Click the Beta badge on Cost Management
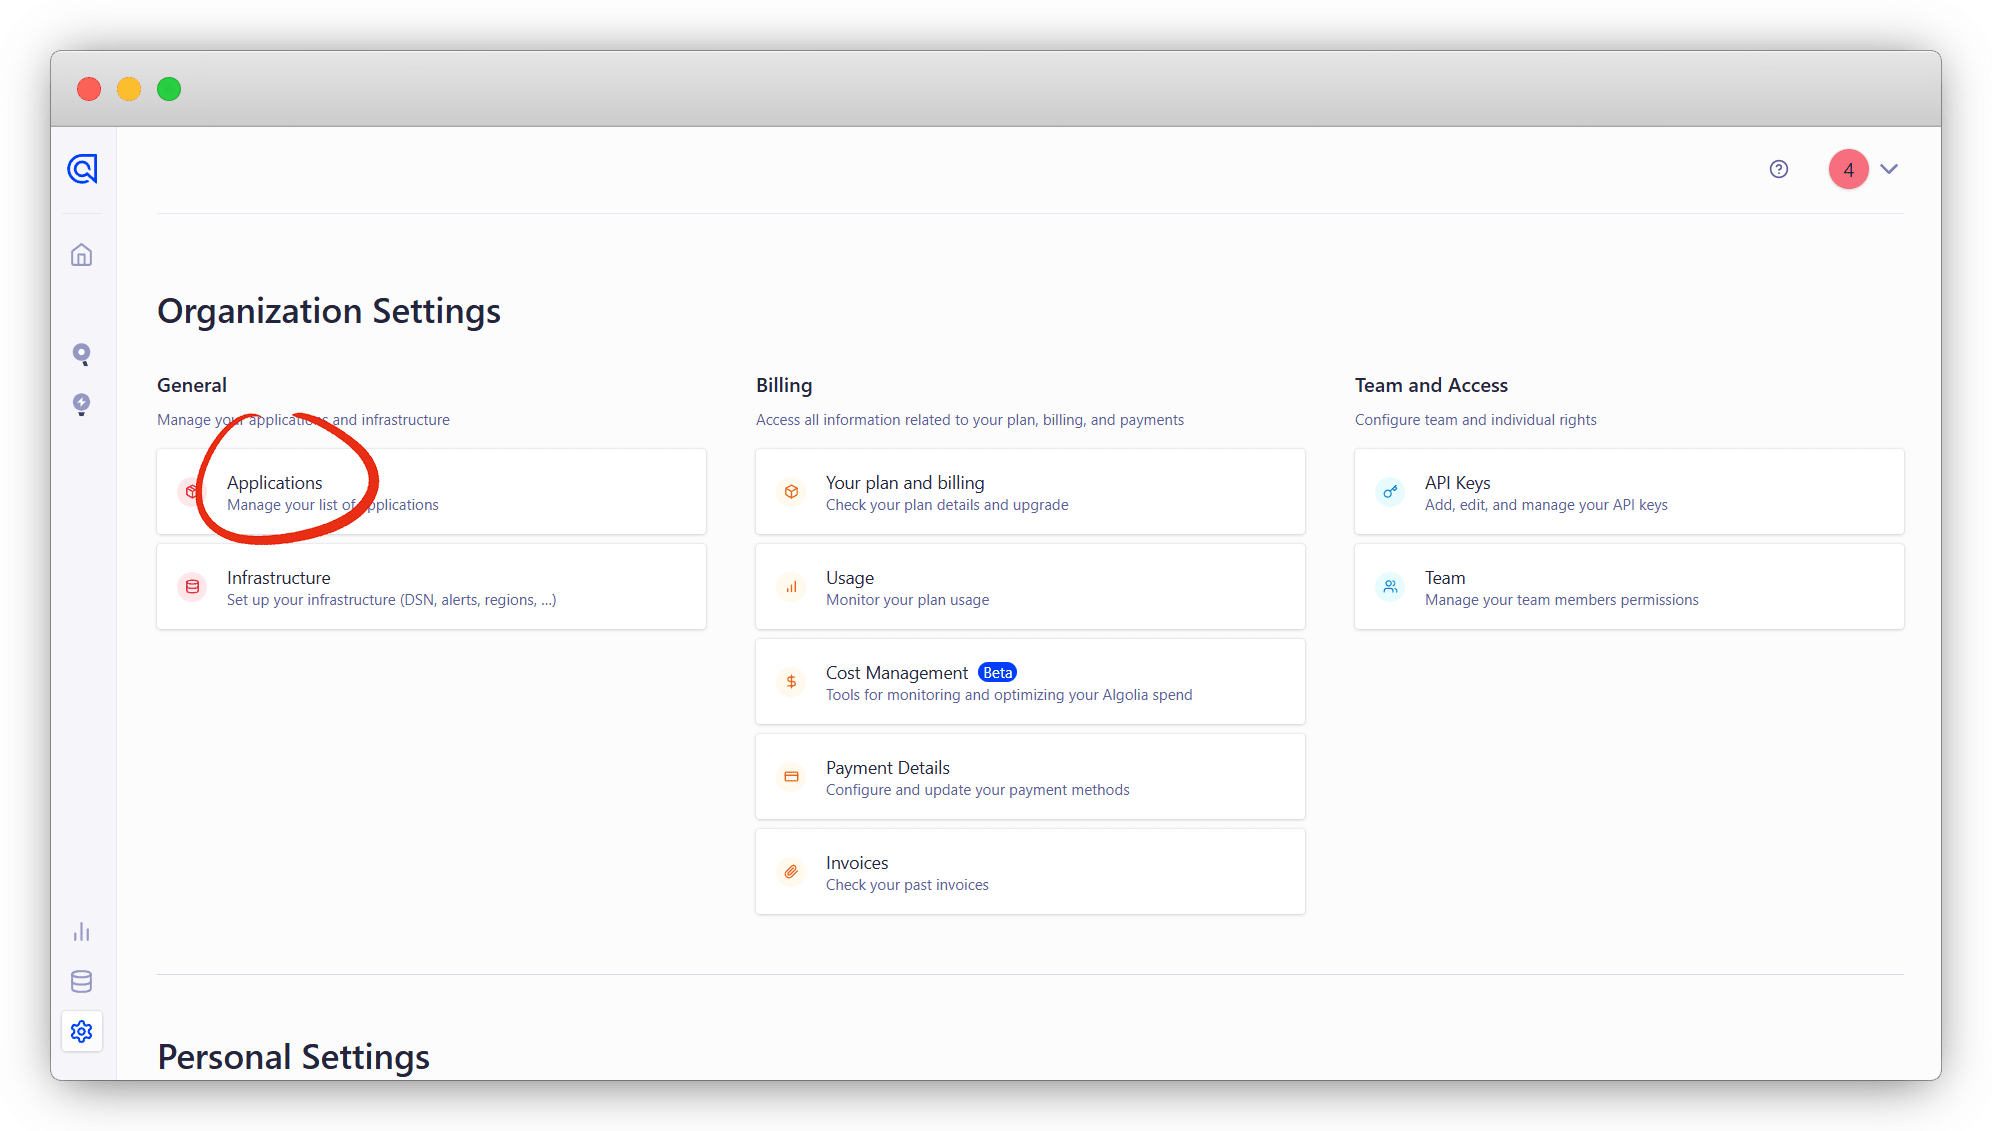 tap(997, 673)
